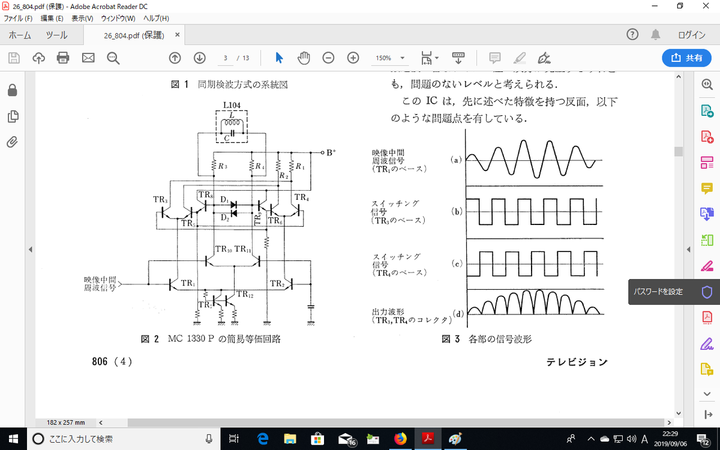720x450 pixels.
Task: Select the hand pan tool
Action: [303, 57]
